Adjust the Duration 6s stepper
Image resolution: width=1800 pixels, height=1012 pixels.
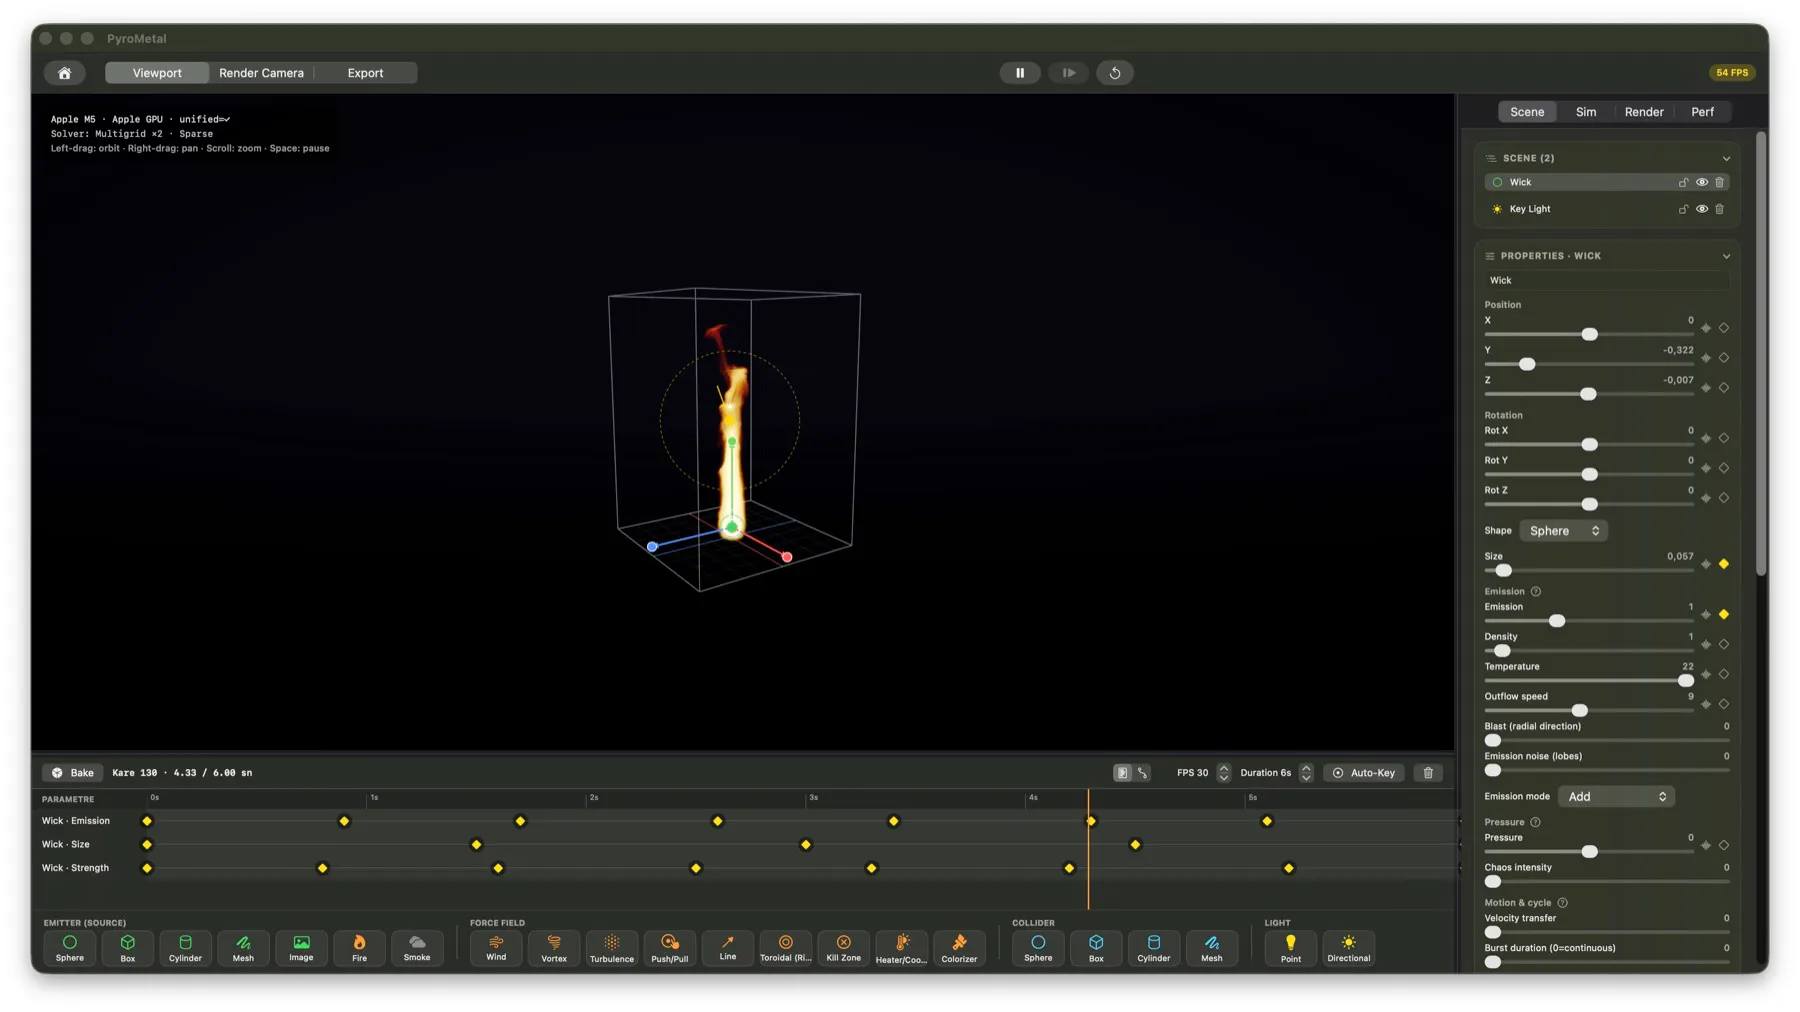[x=1306, y=773]
